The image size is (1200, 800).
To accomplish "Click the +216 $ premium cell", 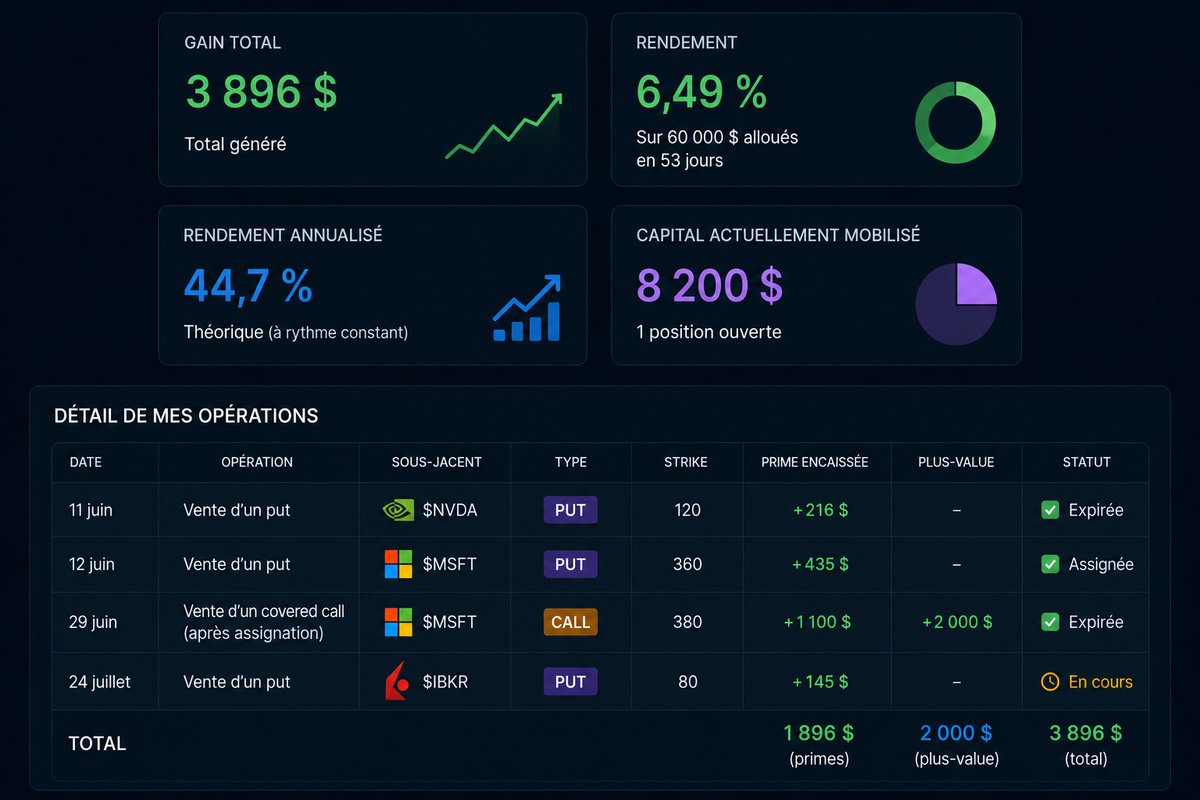I will [820, 510].
